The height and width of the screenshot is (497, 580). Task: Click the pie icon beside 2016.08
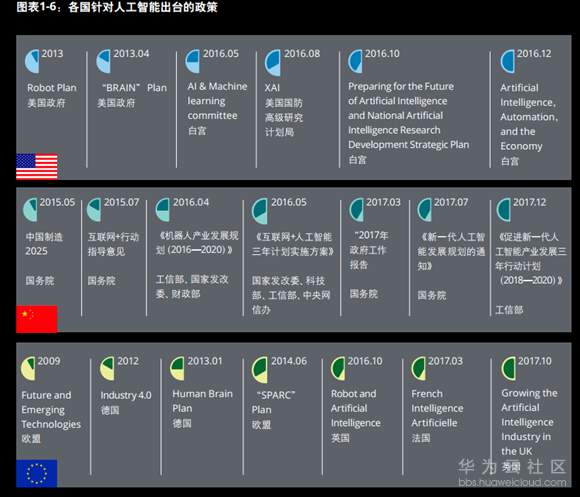(x=273, y=62)
